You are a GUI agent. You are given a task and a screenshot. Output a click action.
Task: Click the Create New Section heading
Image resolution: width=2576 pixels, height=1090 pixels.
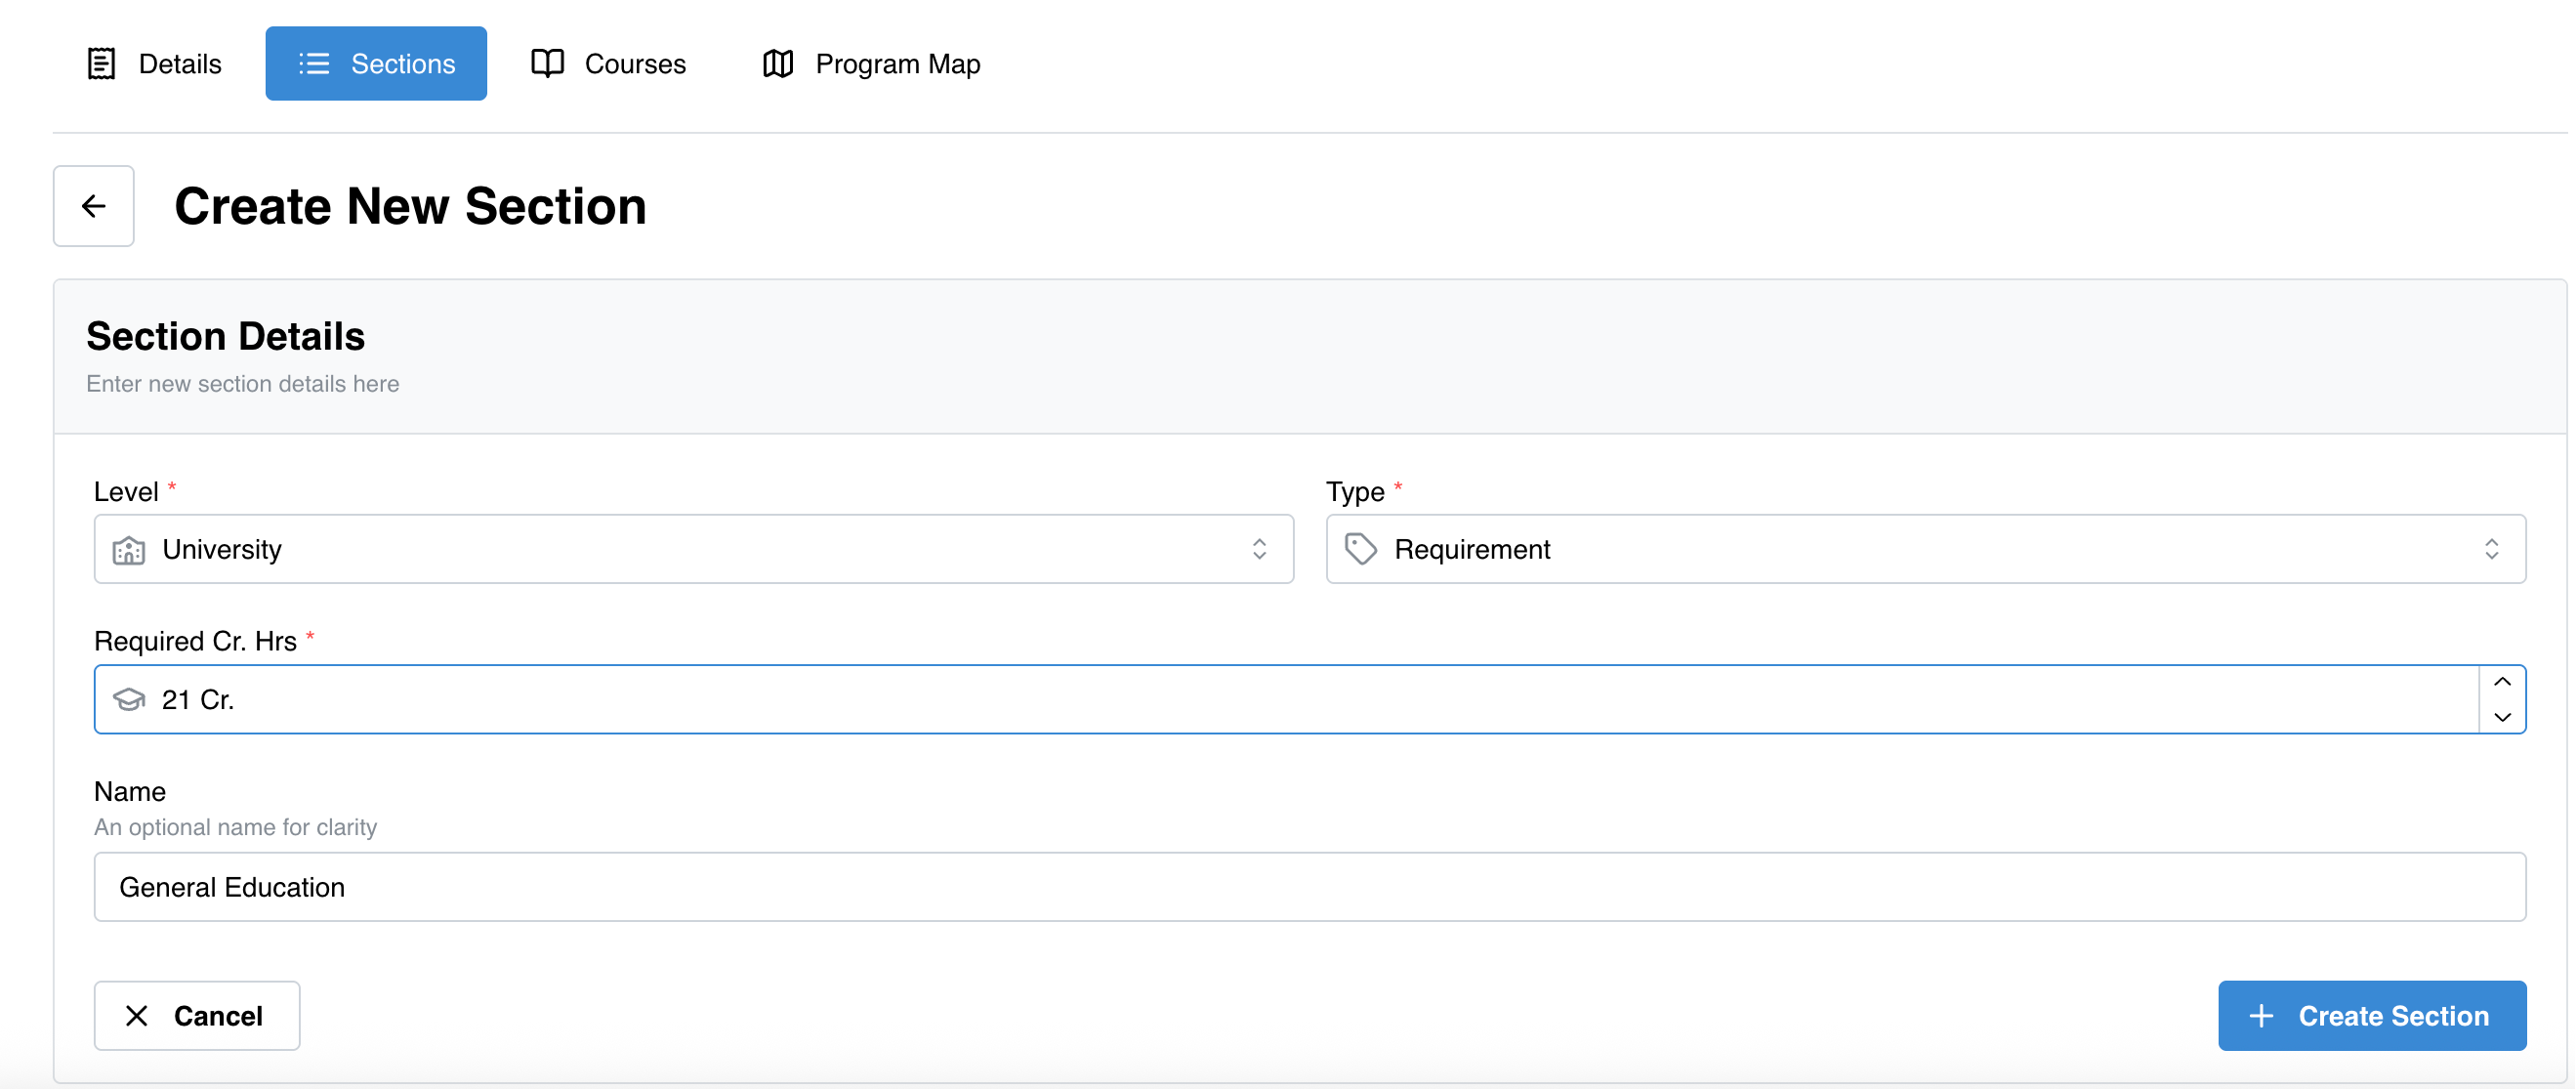tap(410, 207)
